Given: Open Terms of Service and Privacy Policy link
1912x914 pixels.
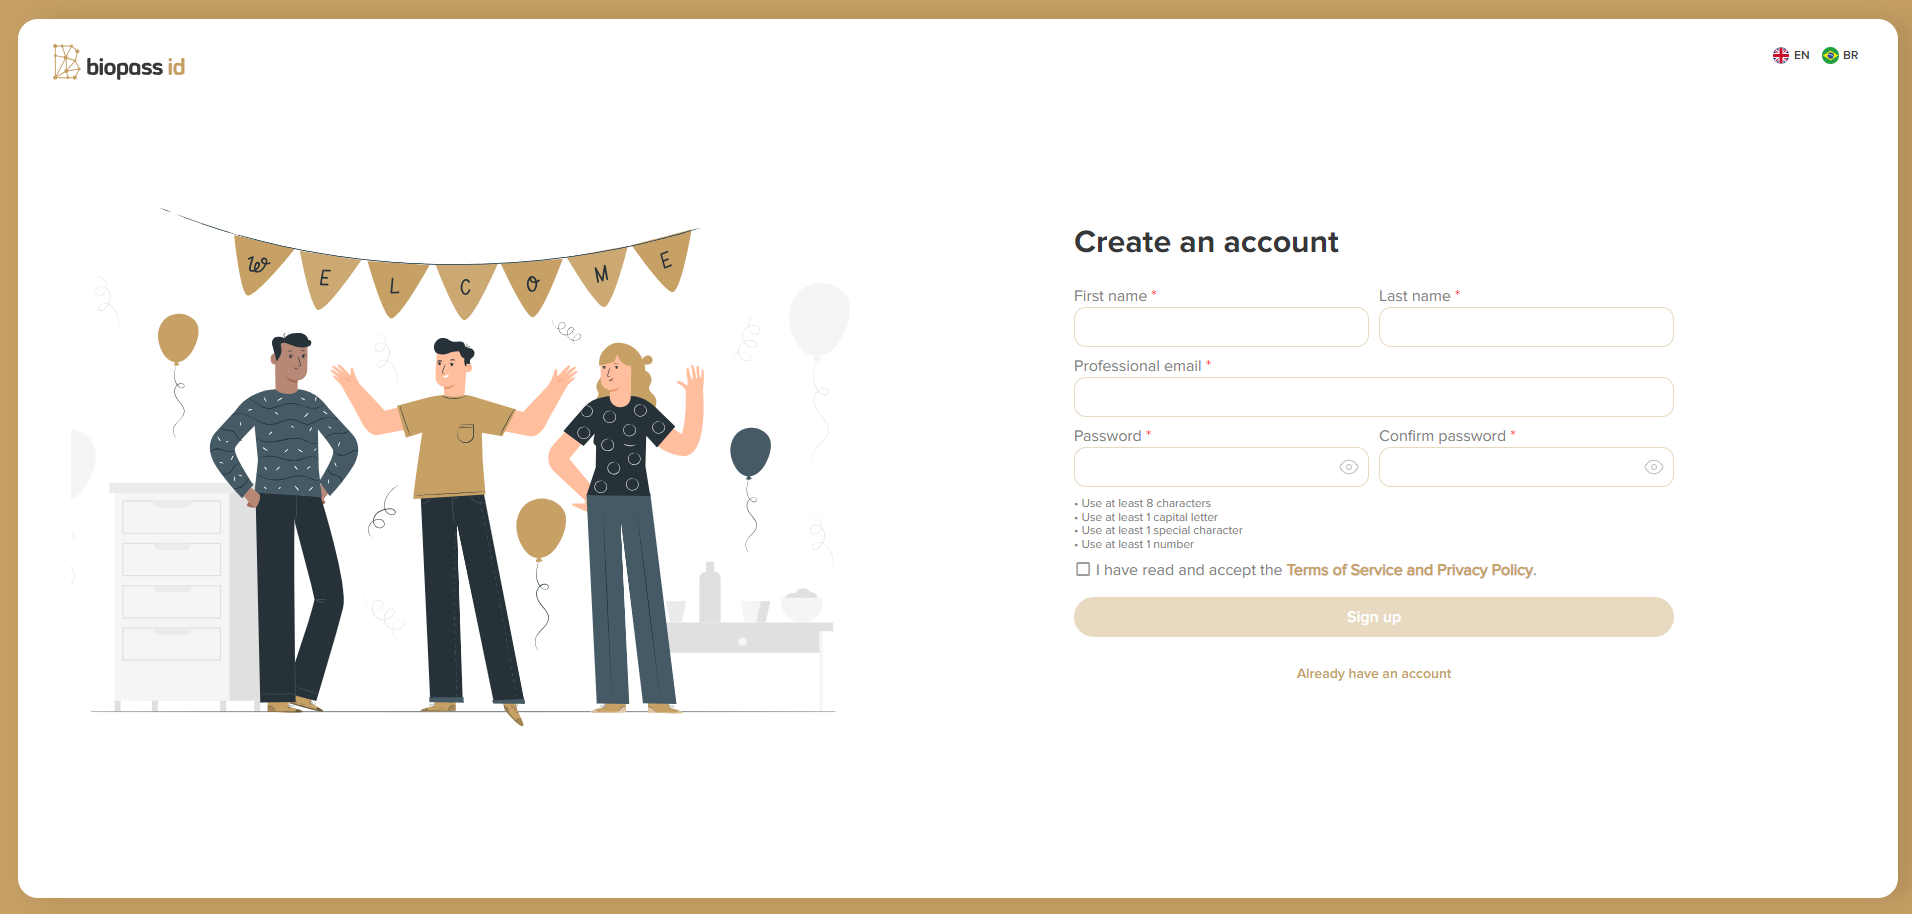Looking at the screenshot, I should 1410,570.
